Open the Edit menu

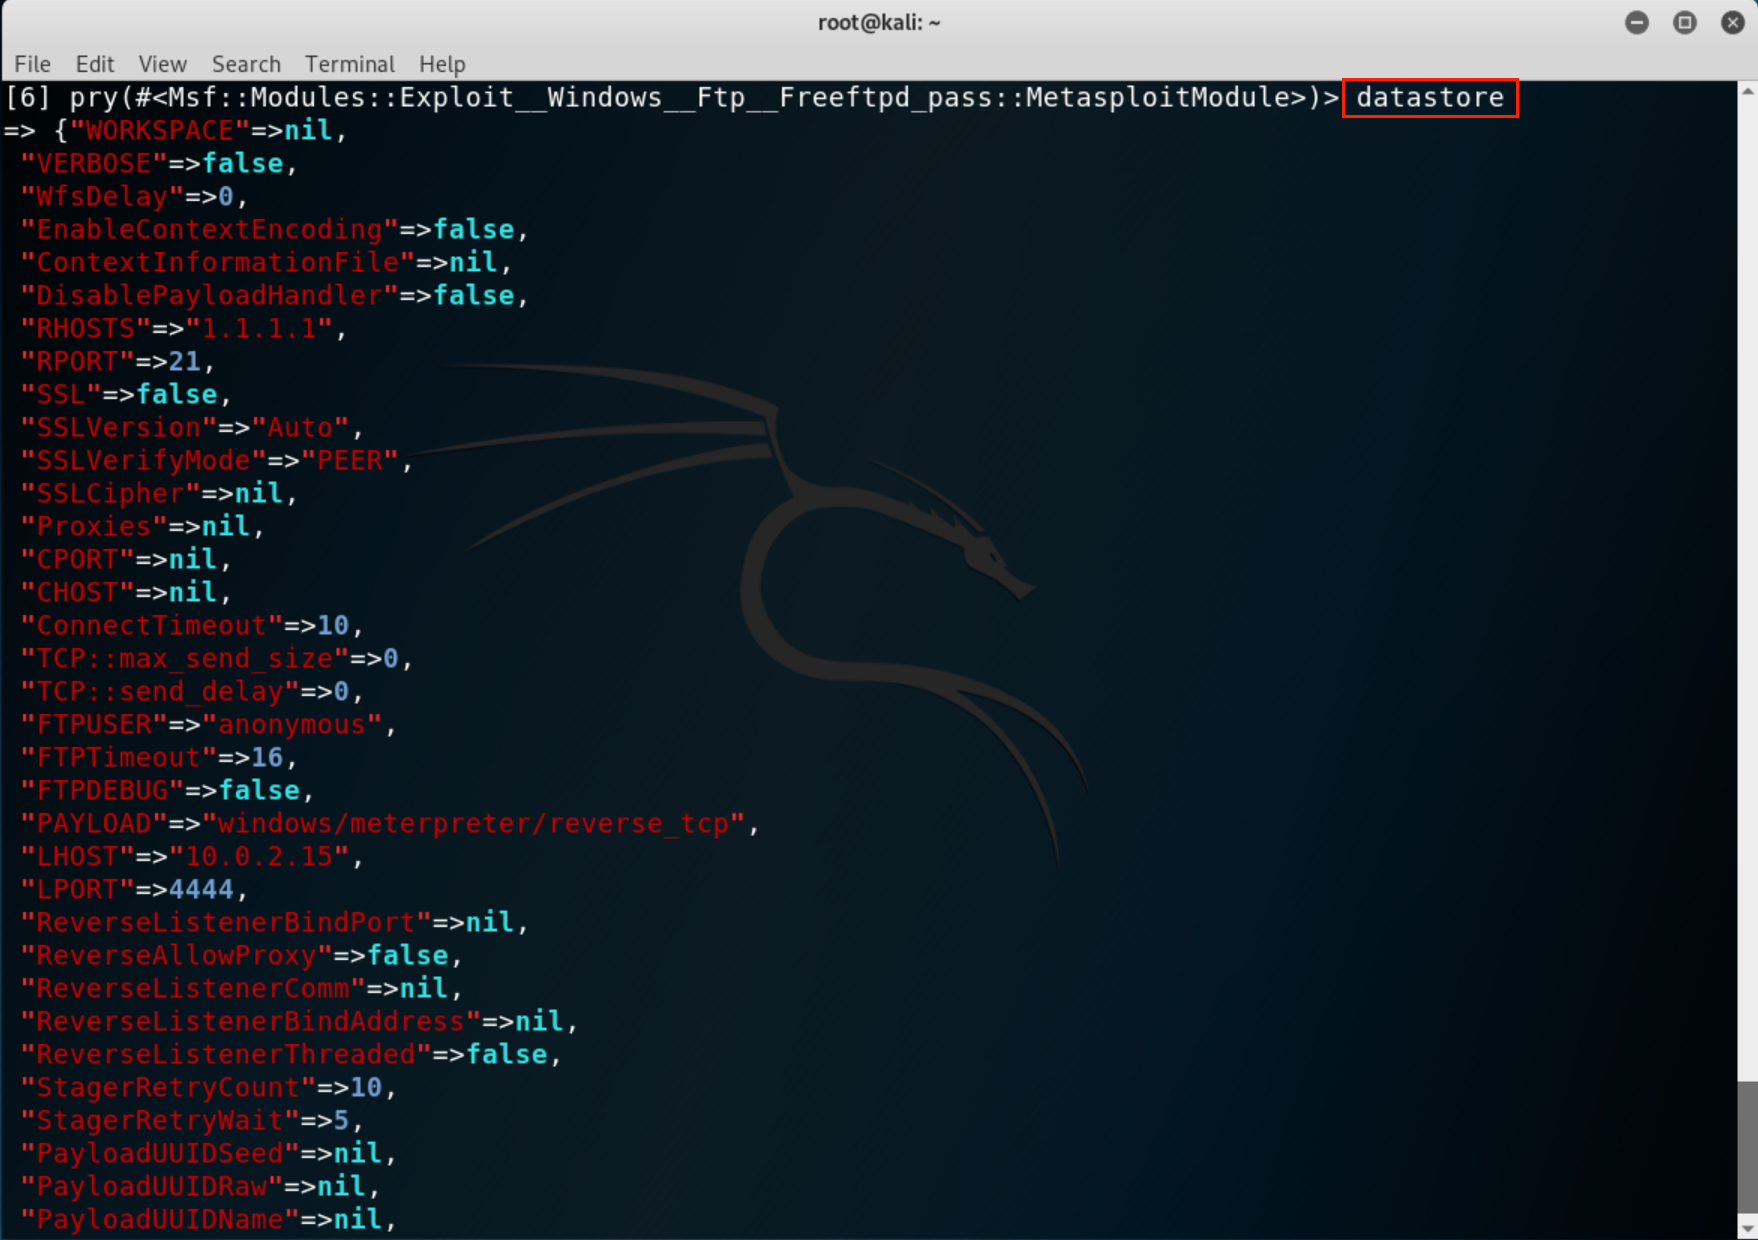(x=94, y=64)
